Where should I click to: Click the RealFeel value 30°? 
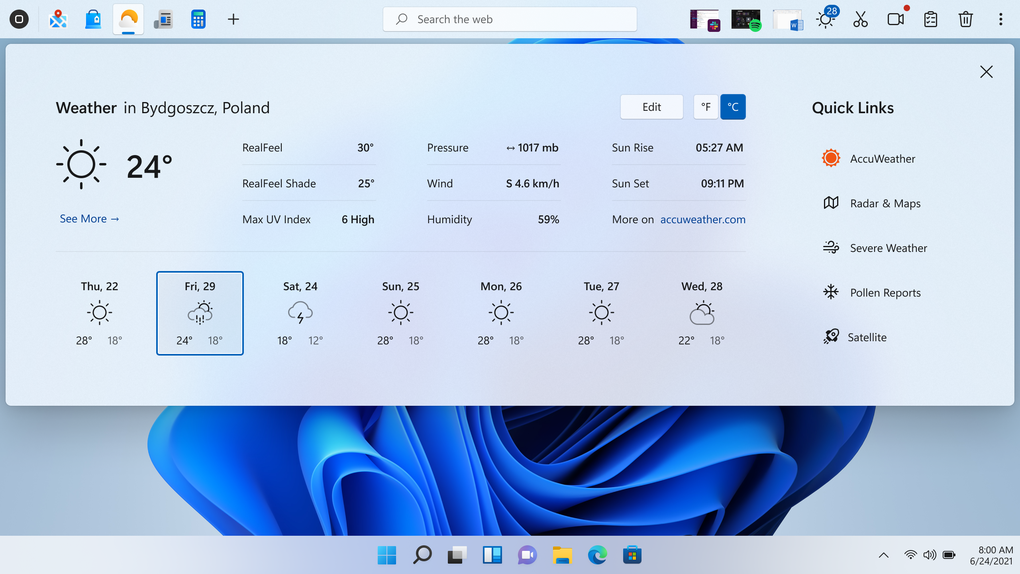click(365, 148)
